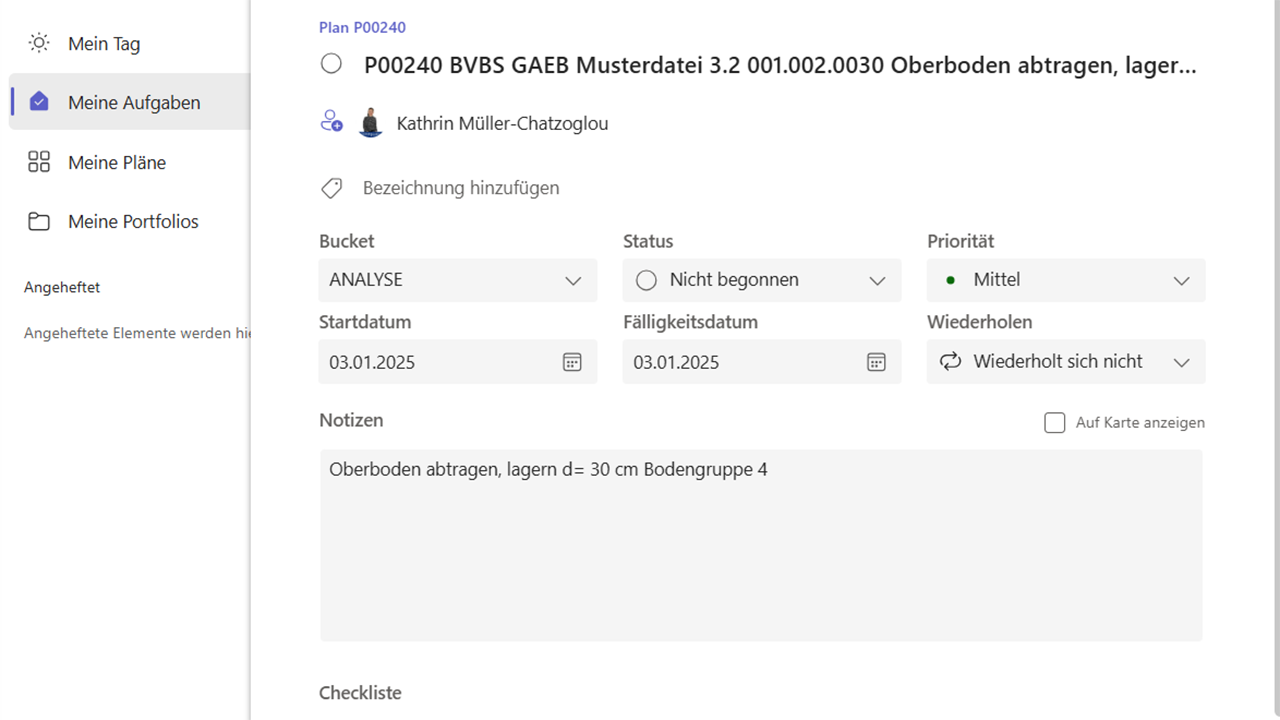Click Bezeichnung hinzufügen to add label
This screenshot has width=1280, height=720.
(461, 188)
